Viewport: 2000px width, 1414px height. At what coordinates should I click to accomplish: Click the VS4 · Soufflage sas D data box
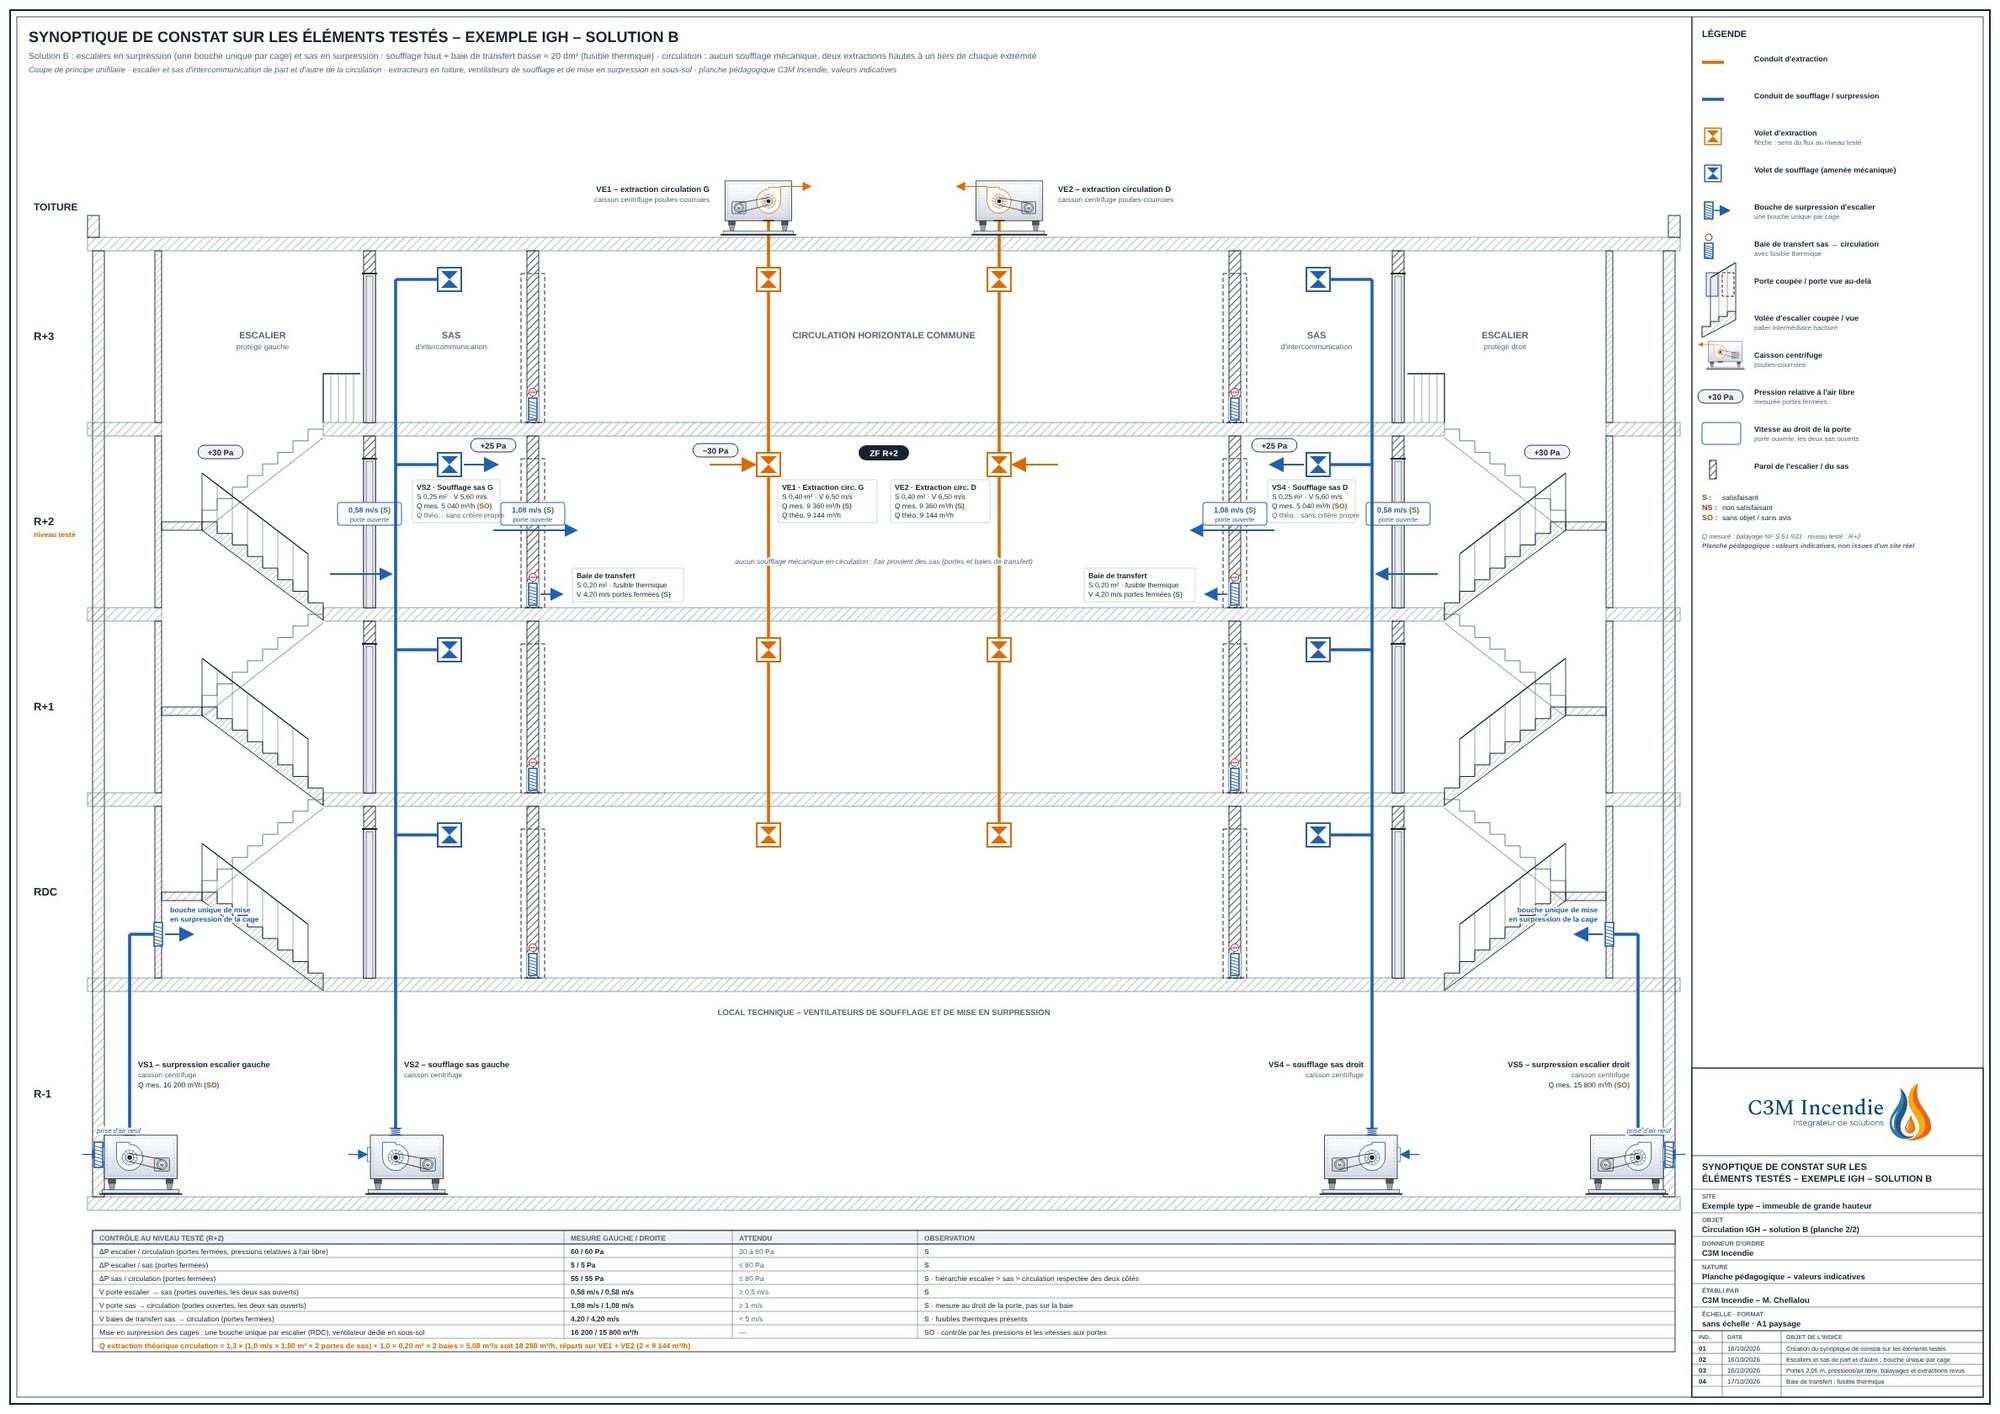coord(1313,501)
